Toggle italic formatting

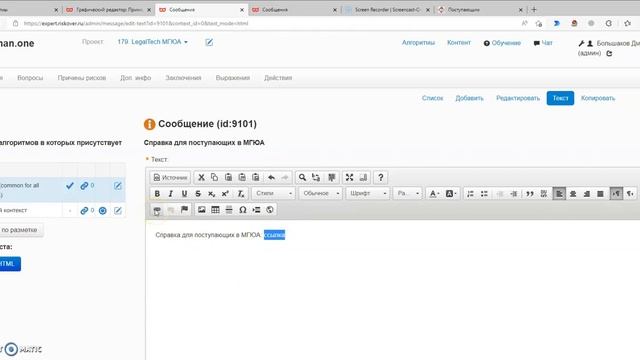tap(171, 193)
